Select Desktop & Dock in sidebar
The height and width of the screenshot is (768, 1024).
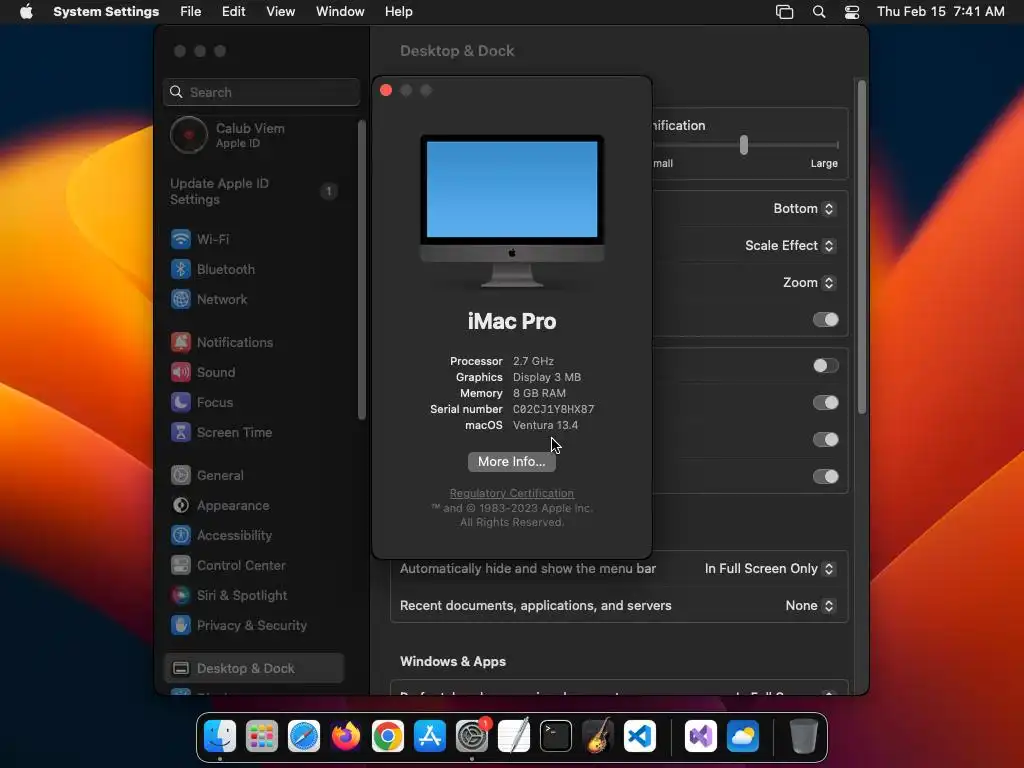pos(255,669)
